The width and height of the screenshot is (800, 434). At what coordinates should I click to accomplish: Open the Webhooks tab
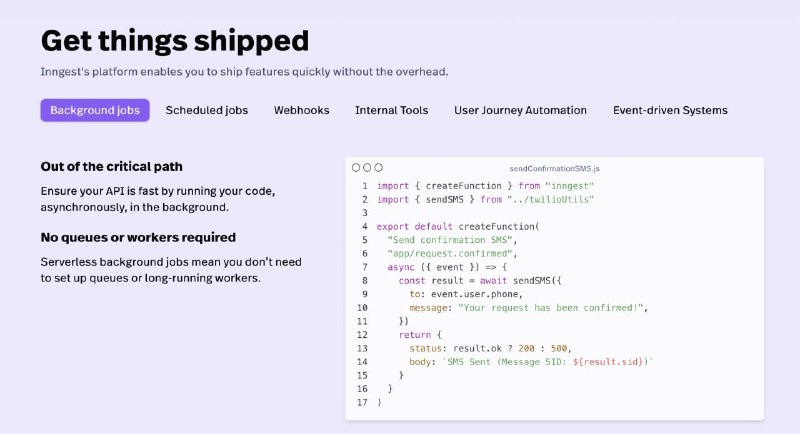(302, 110)
